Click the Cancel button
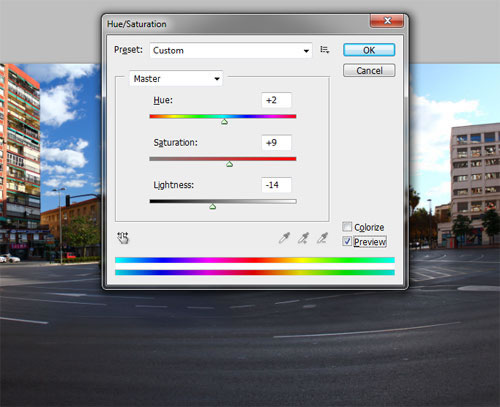The height and width of the screenshot is (407, 500). point(369,71)
